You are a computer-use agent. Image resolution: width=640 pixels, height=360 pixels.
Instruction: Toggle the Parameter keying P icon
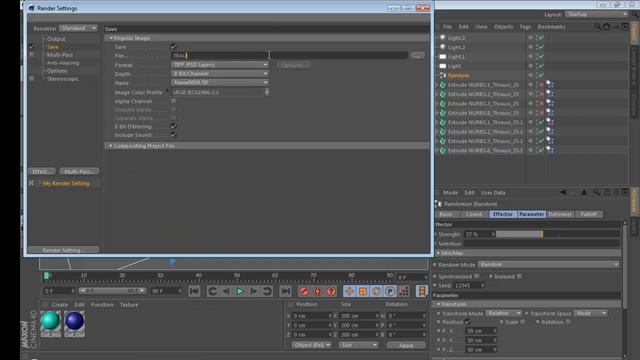(390, 291)
